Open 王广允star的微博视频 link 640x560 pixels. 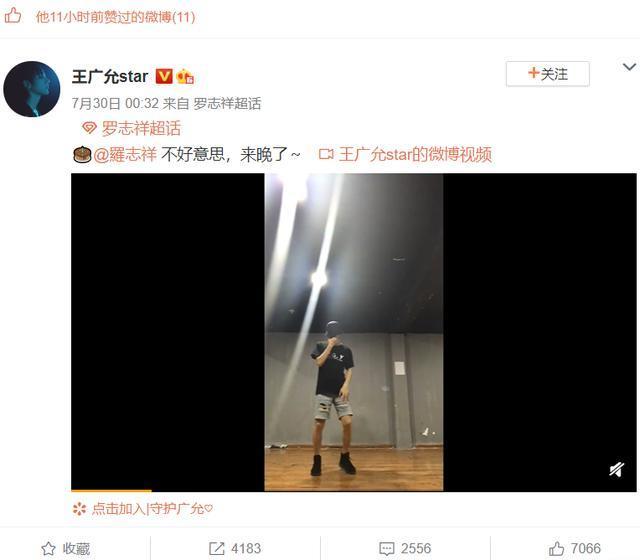pos(415,155)
